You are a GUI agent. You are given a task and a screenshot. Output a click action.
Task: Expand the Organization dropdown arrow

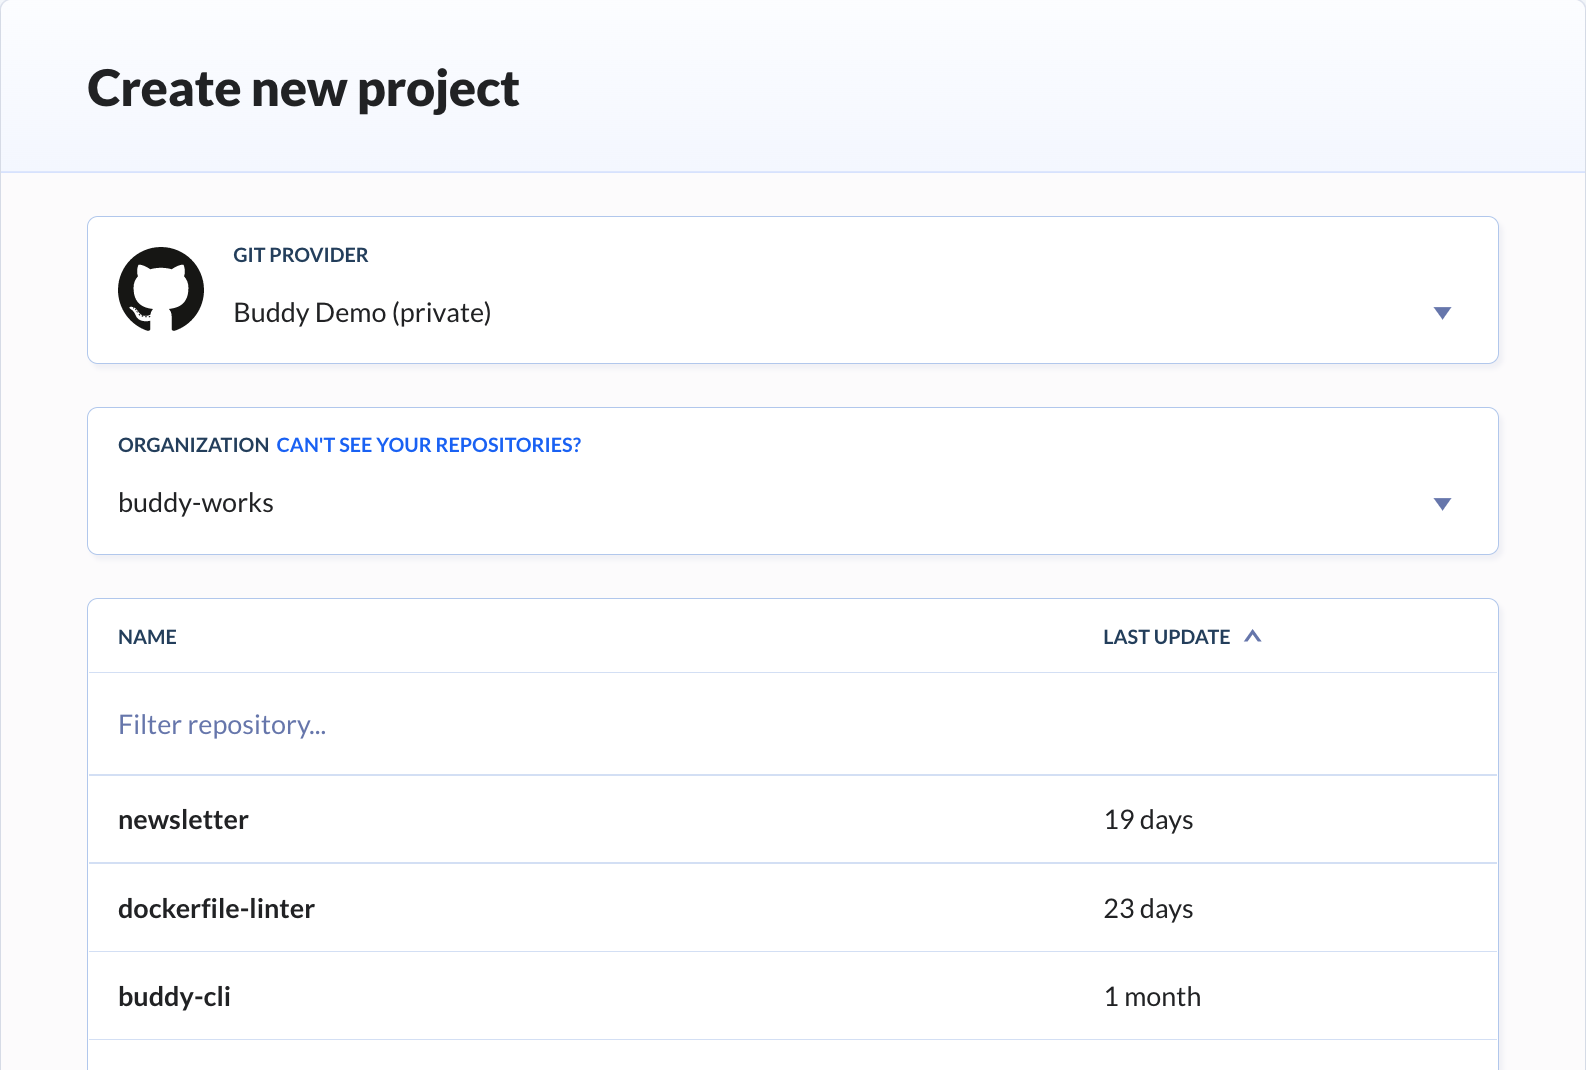pos(1442,504)
